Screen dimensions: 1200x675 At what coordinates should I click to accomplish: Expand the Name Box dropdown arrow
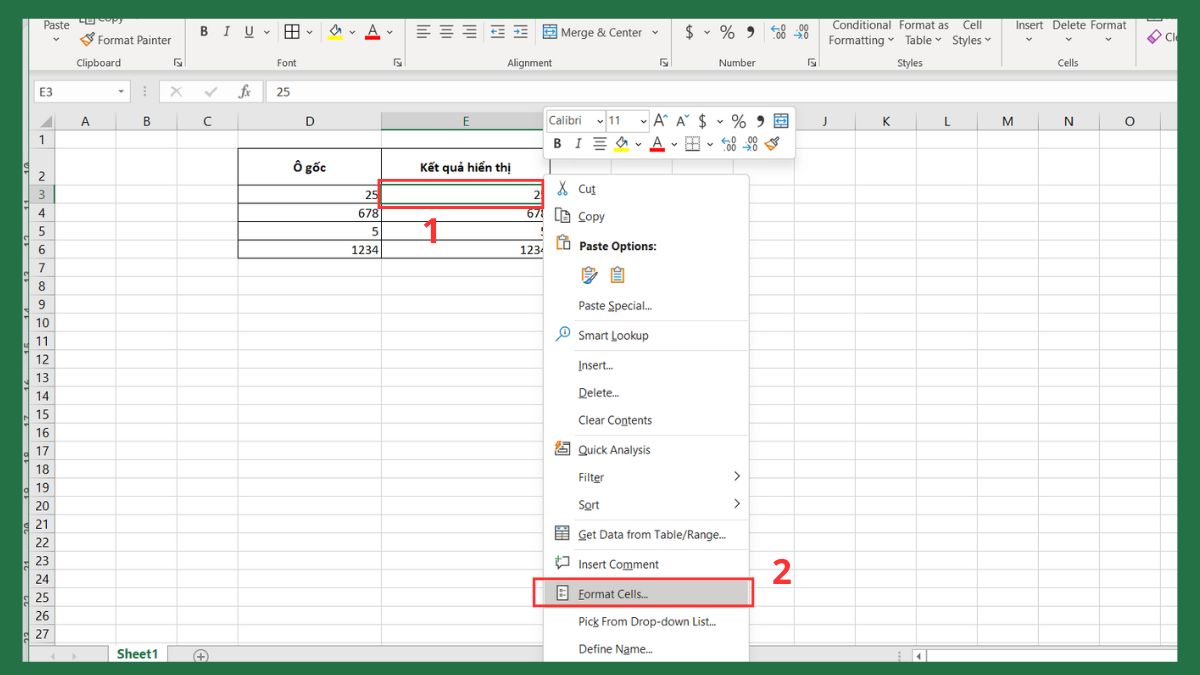pyautogui.click(x=121, y=92)
